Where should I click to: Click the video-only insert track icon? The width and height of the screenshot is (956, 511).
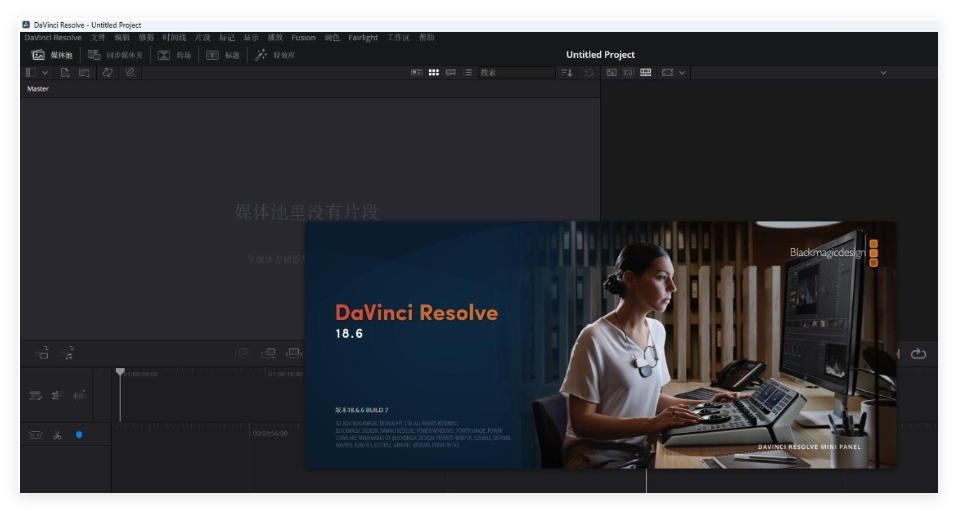pos(42,352)
